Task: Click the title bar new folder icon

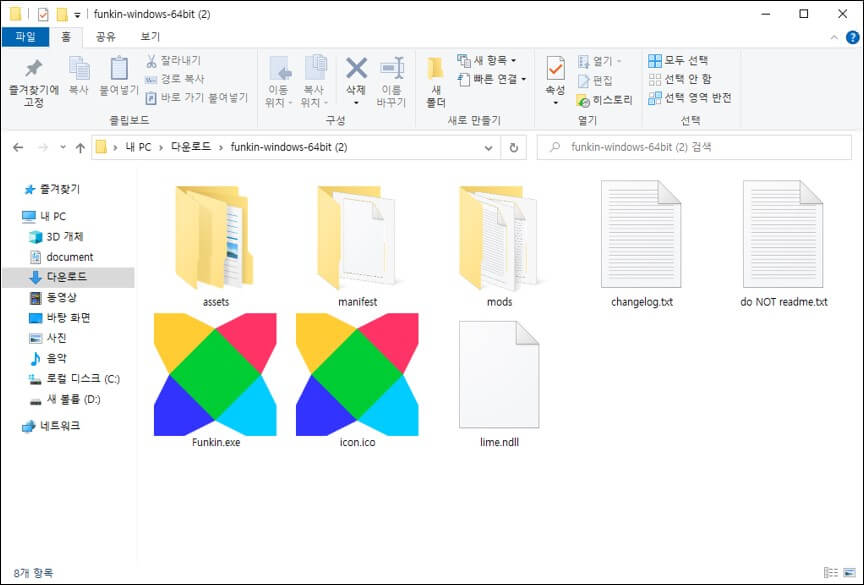Action: tap(62, 14)
